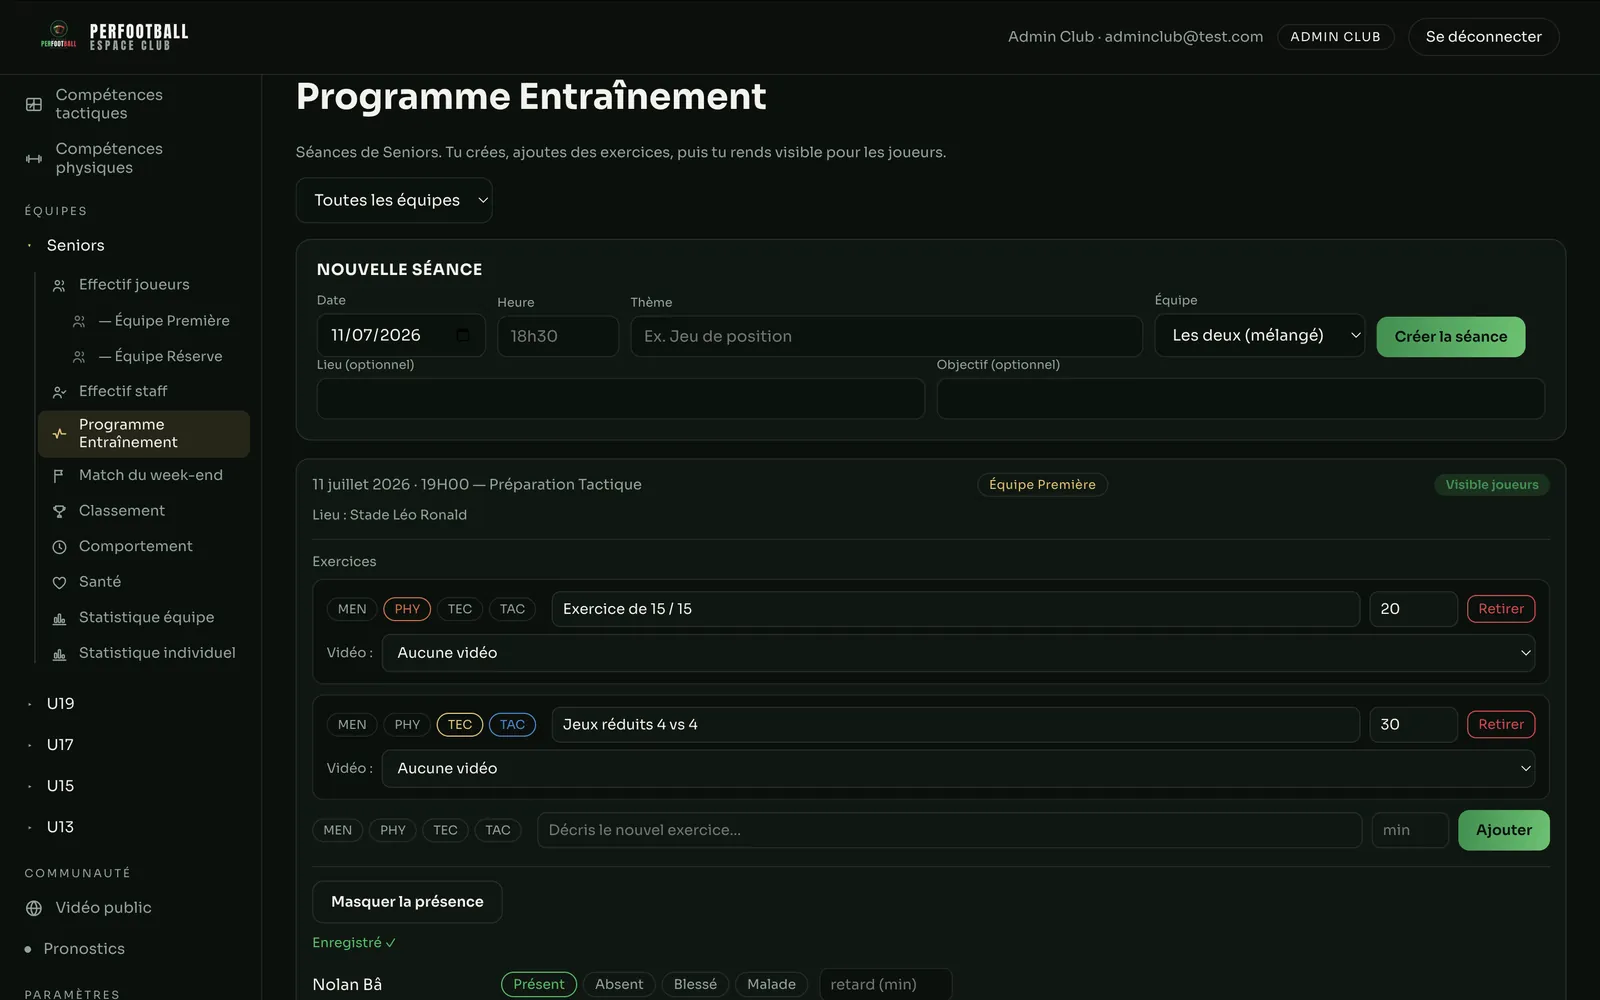
Task: Remove exercise Jeux réduits 4 vs 4
Action: pos(1501,725)
